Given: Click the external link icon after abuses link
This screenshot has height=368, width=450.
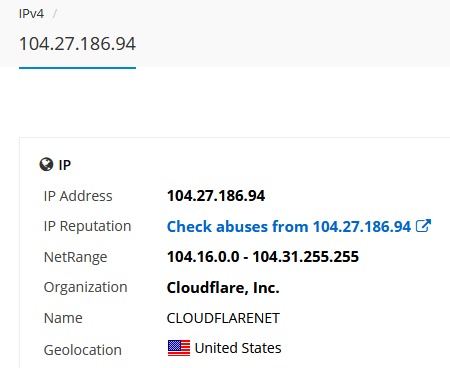Looking at the screenshot, I should 423,226.
